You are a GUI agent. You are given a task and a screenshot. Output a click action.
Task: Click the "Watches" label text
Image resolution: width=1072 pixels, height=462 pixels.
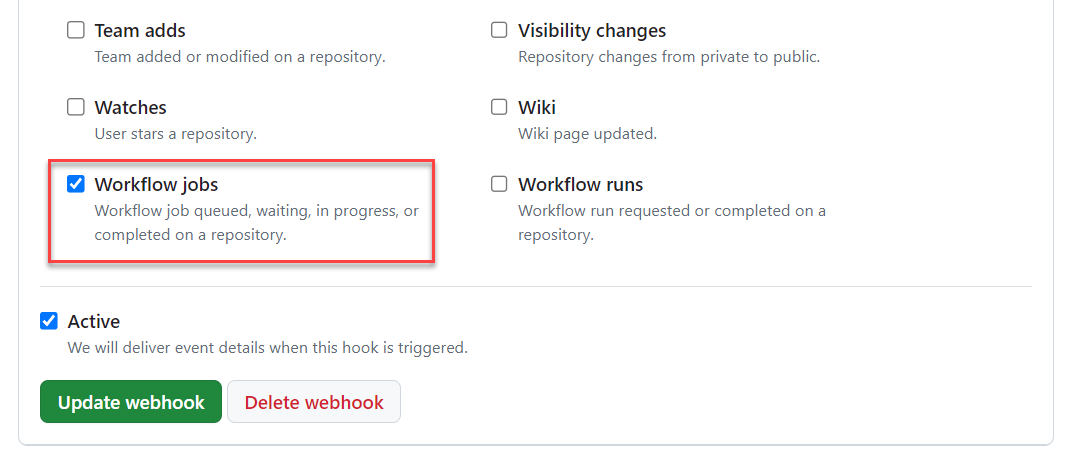pos(130,108)
